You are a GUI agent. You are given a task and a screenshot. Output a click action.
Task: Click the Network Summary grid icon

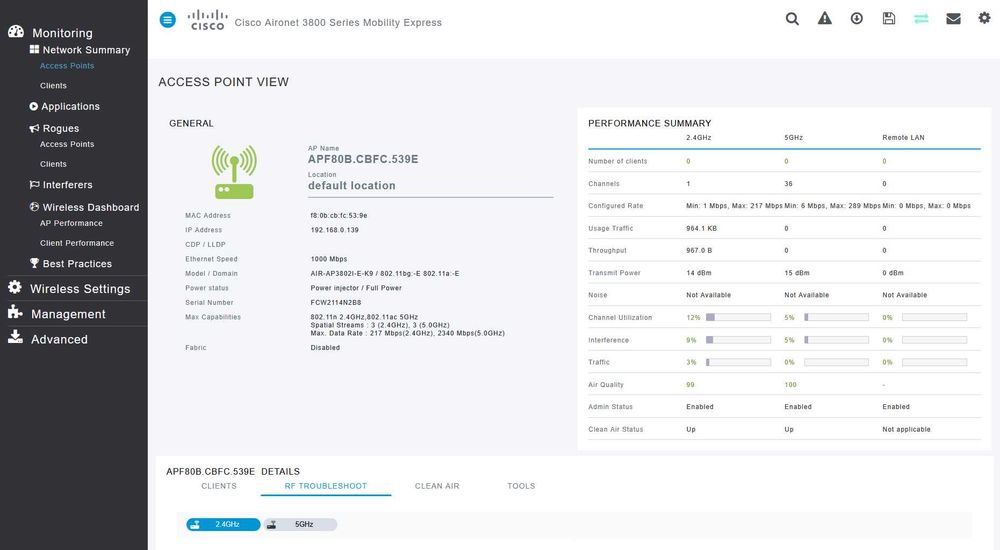(34, 49)
